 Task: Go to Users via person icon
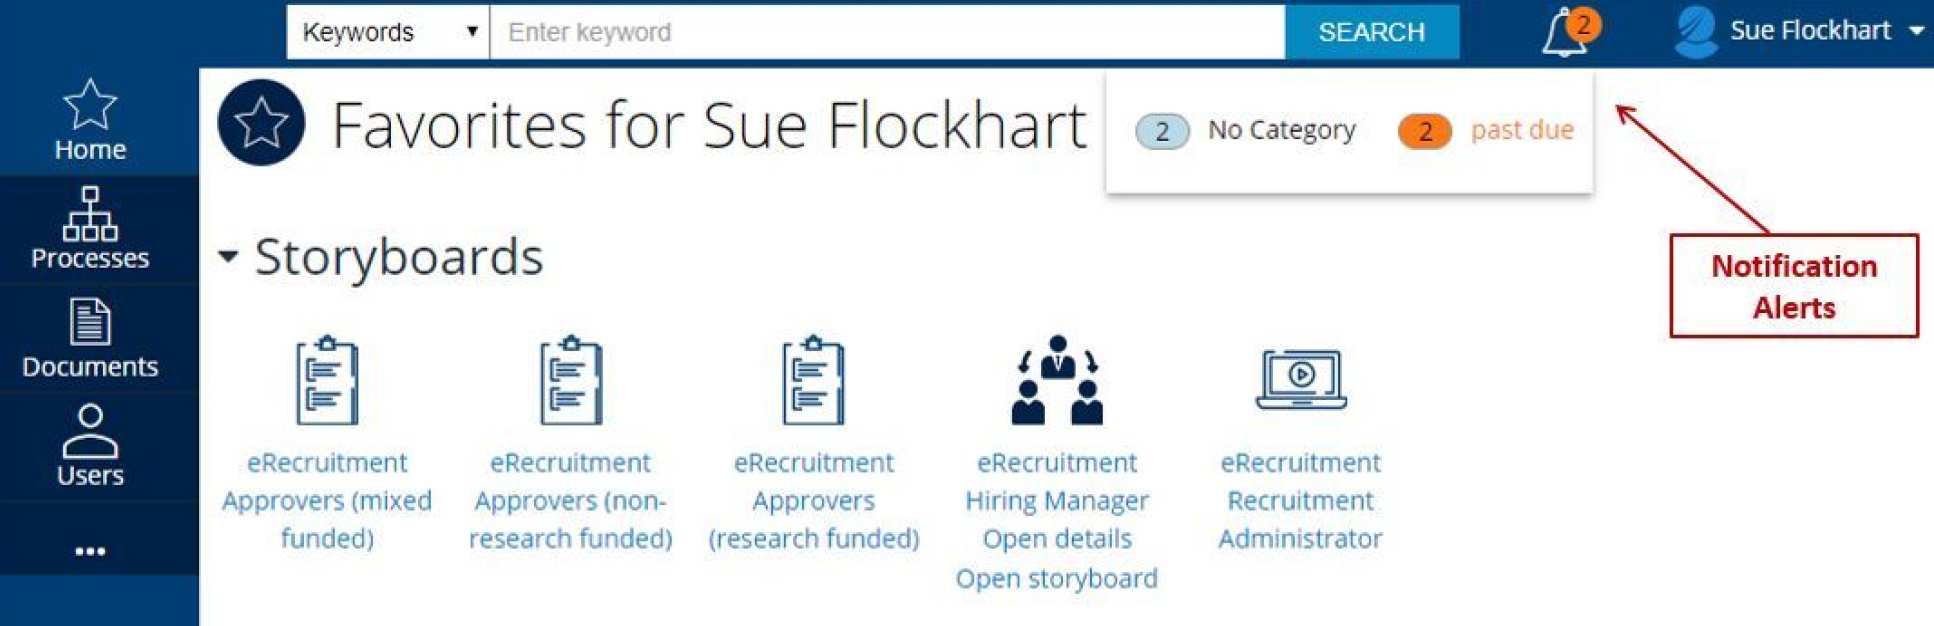click(90, 431)
